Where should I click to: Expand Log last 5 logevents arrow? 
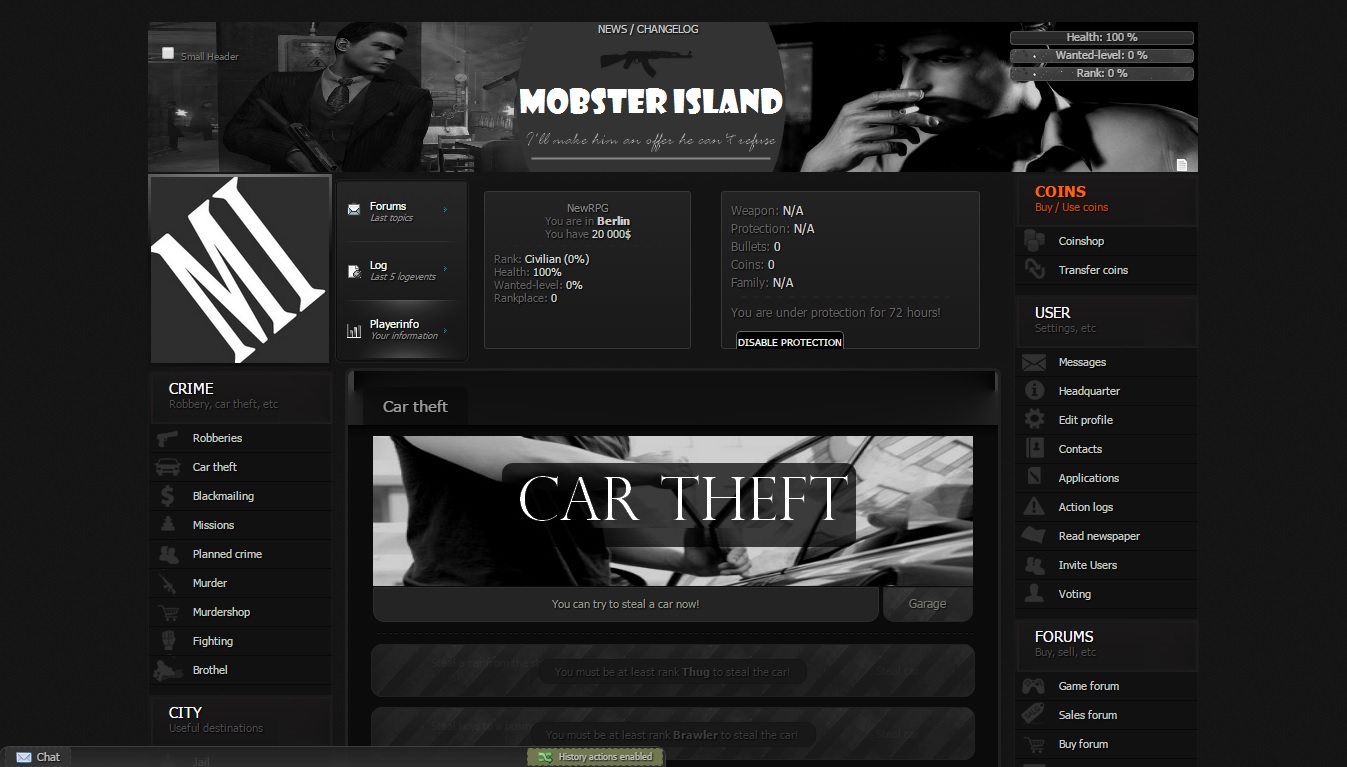445,269
